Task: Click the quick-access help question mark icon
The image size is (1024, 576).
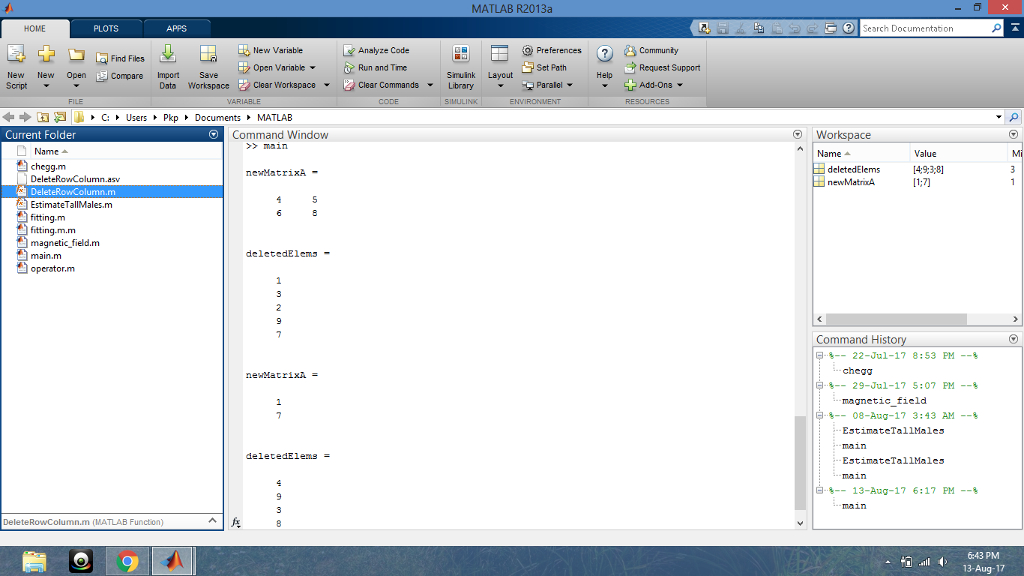Action: (x=848, y=28)
